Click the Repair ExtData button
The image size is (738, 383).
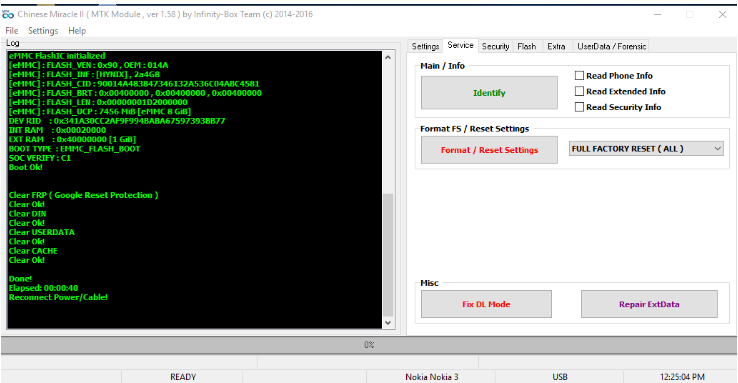point(649,304)
